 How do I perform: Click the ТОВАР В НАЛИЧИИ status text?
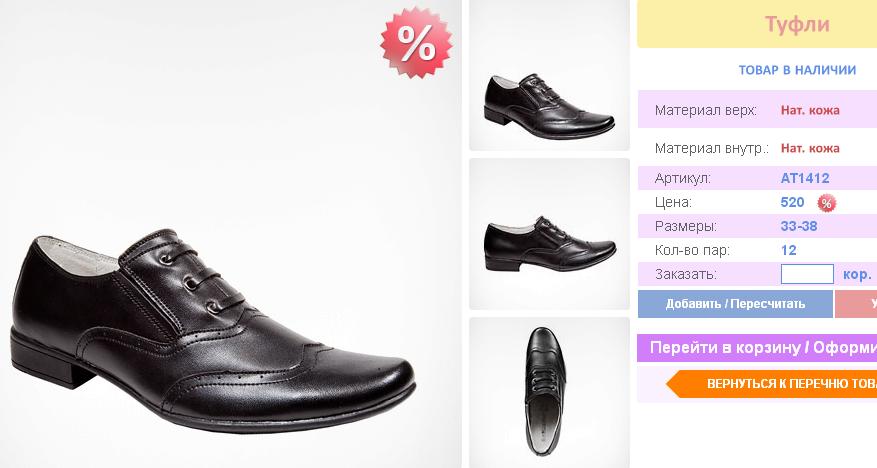[x=797, y=70]
